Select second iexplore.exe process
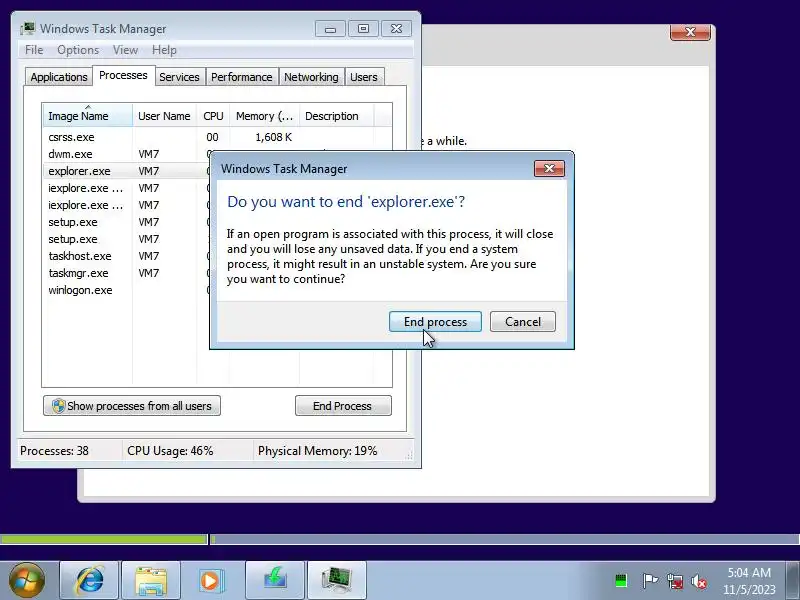The height and width of the screenshot is (600, 800). click(127, 205)
